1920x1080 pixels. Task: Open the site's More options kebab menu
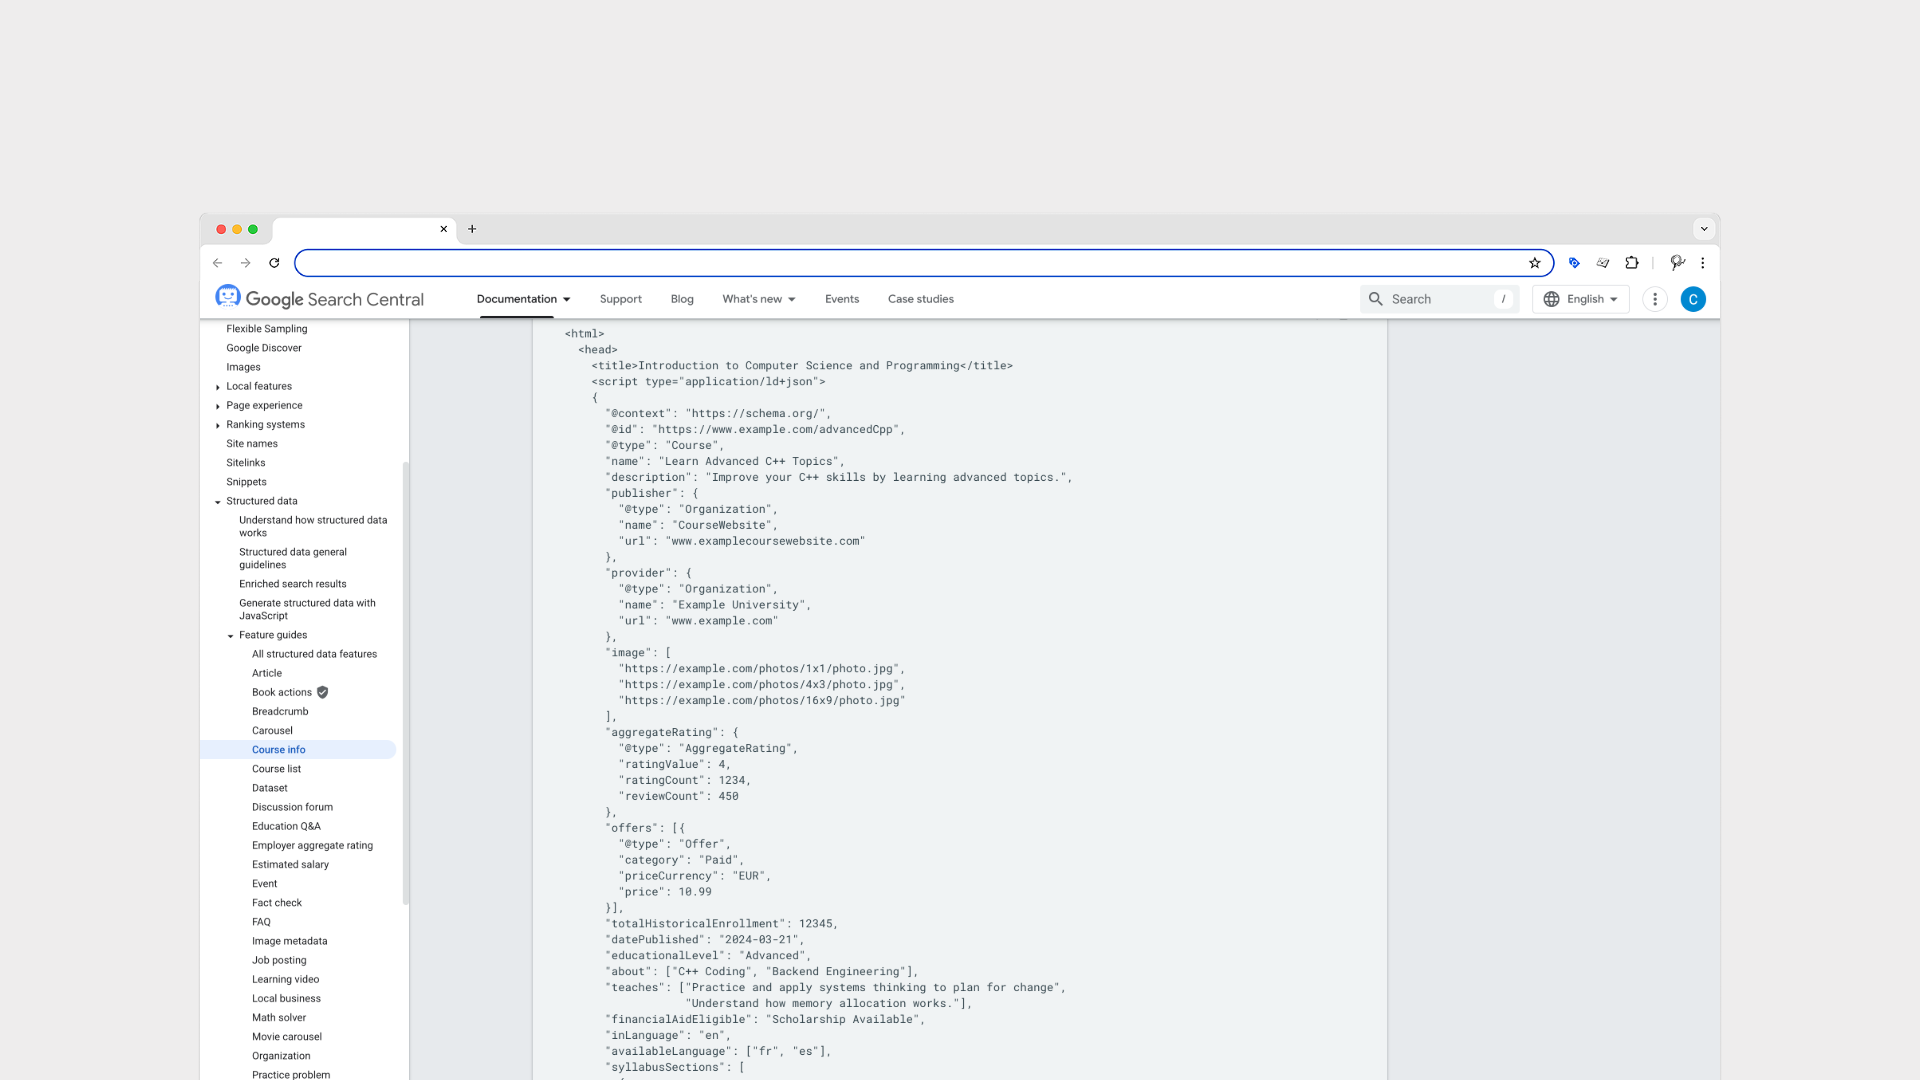pos(1655,299)
